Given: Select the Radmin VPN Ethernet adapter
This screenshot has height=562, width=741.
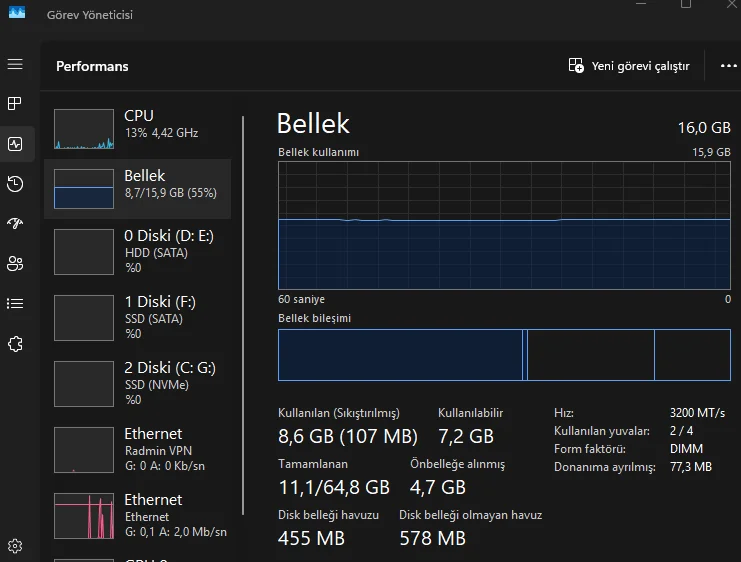Looking at the screenshot, I should tap(138, 449).
